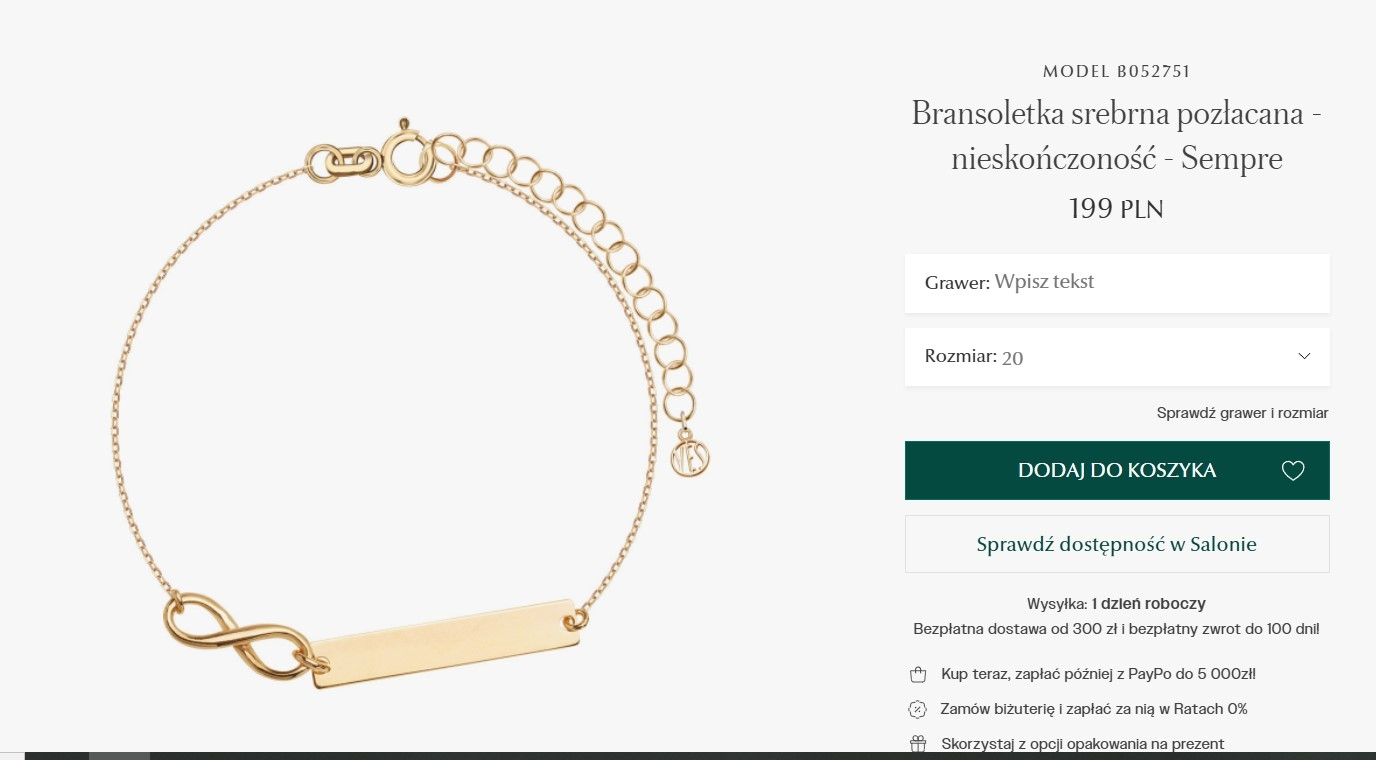Add product with DODAJ DO KOSZYKA
Screen dimensions: 1376x760
[1117, 470]
